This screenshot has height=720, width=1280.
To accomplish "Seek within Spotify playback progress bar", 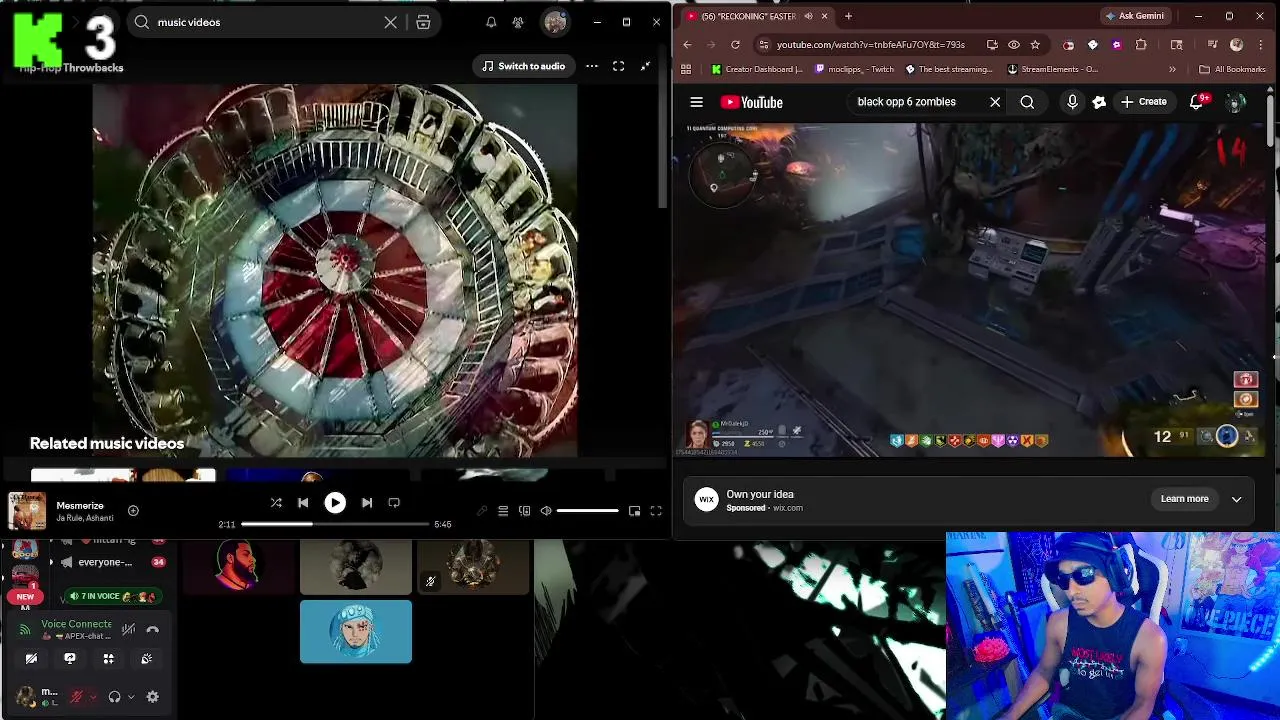I will point(335,524).
